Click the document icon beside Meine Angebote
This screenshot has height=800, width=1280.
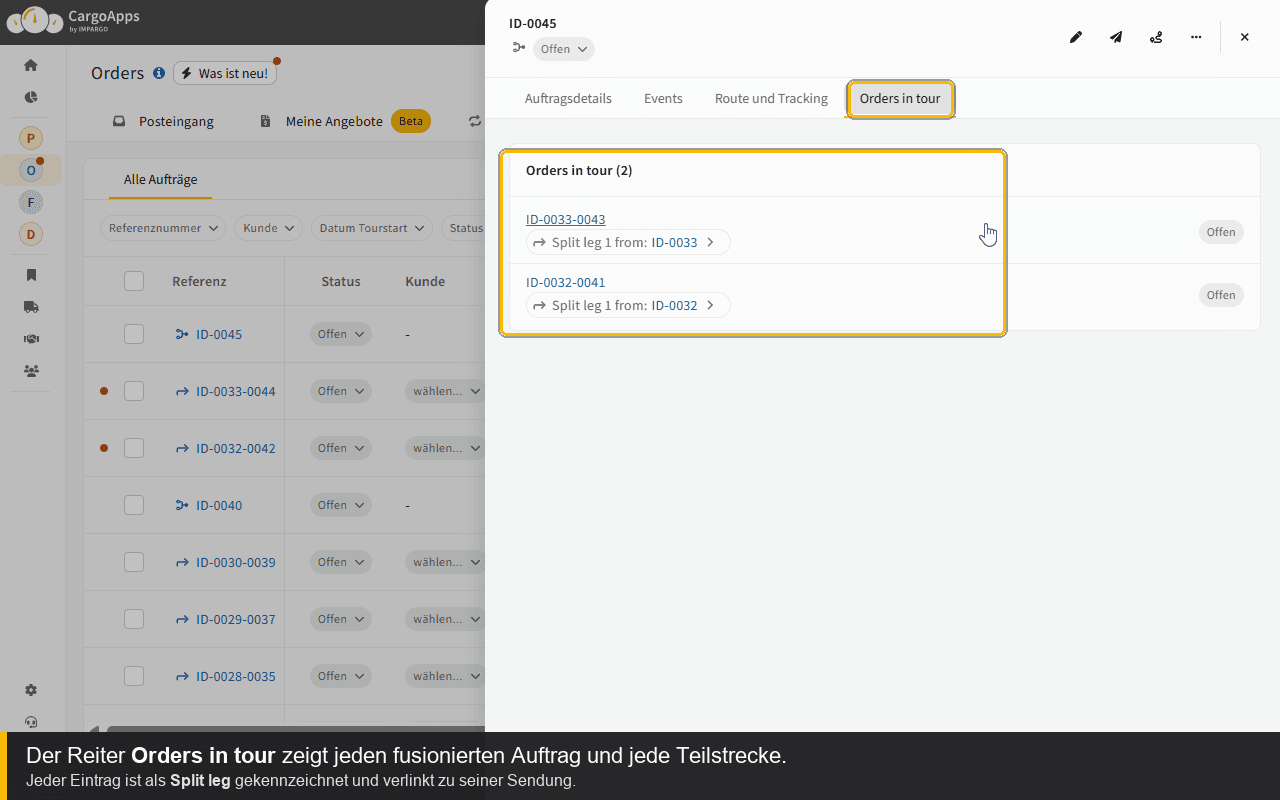tap(265, 121)
